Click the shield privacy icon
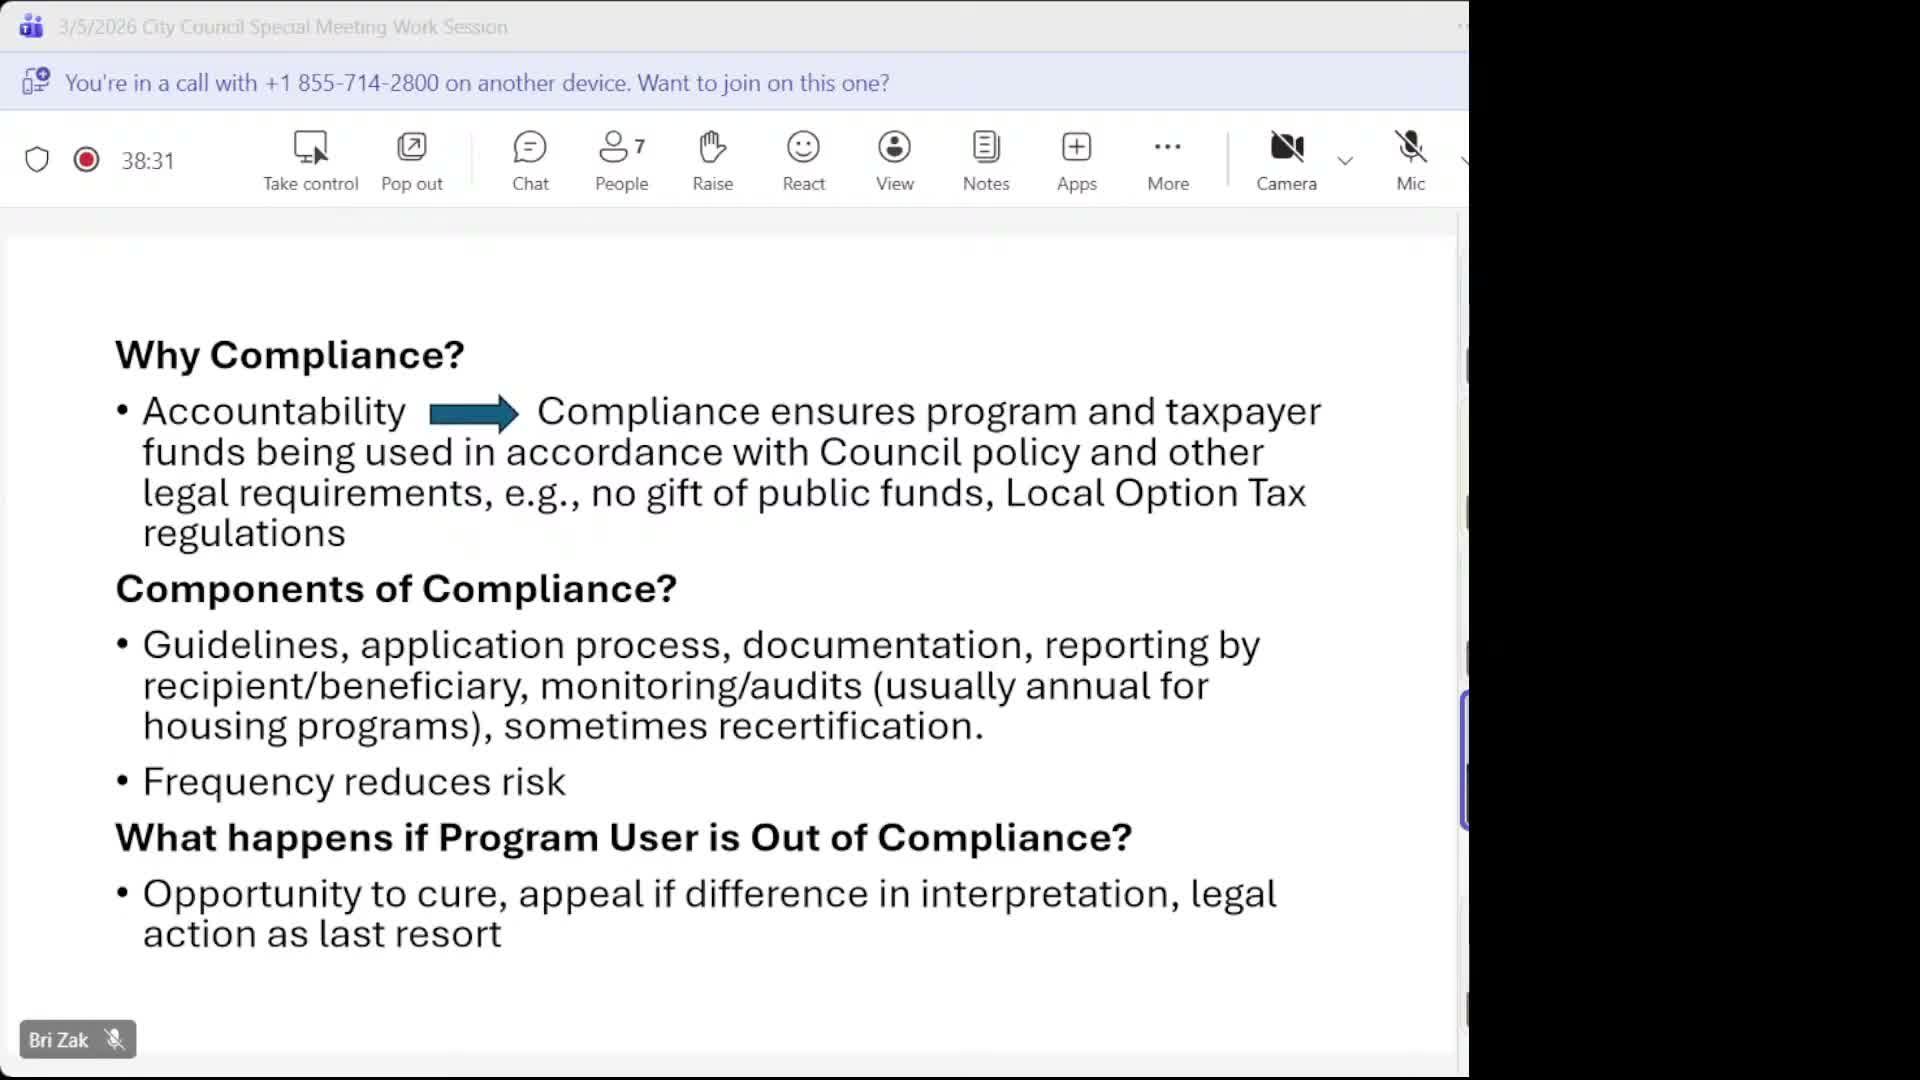Image resolution: width=1920 pixels, height=1080 pixels. 37,160
